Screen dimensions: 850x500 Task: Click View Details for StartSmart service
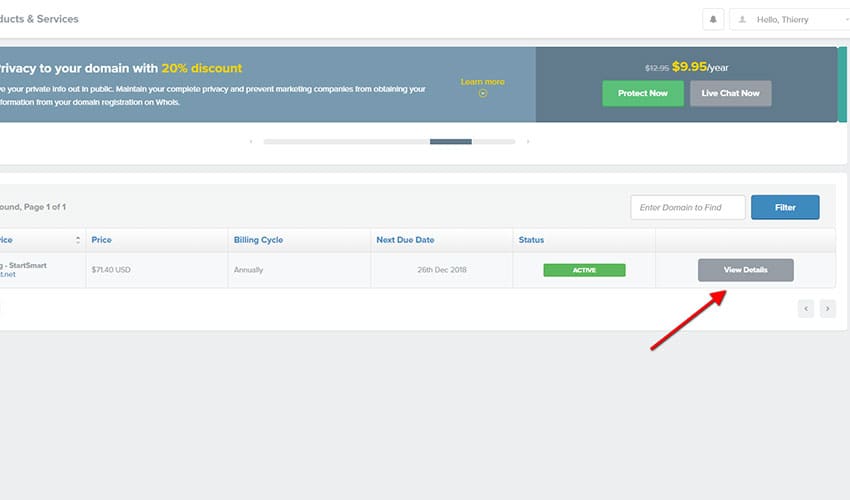(x=745, y=270)
